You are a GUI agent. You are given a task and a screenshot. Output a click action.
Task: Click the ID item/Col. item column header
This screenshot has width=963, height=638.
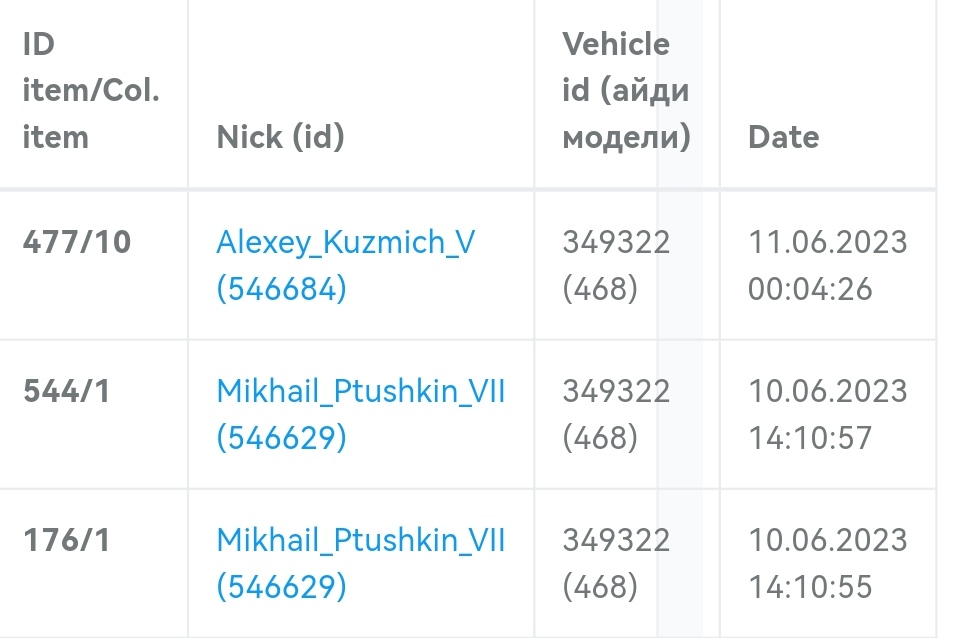(91, 90)
